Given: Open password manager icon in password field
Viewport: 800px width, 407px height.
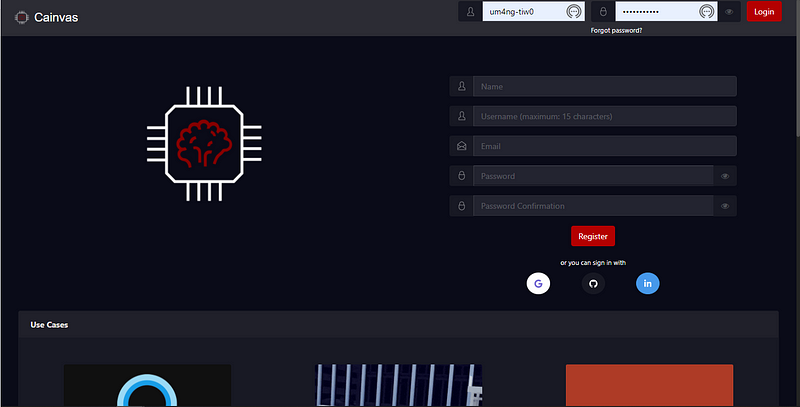Looking at the screenshot, I should [x=706, y=11].
